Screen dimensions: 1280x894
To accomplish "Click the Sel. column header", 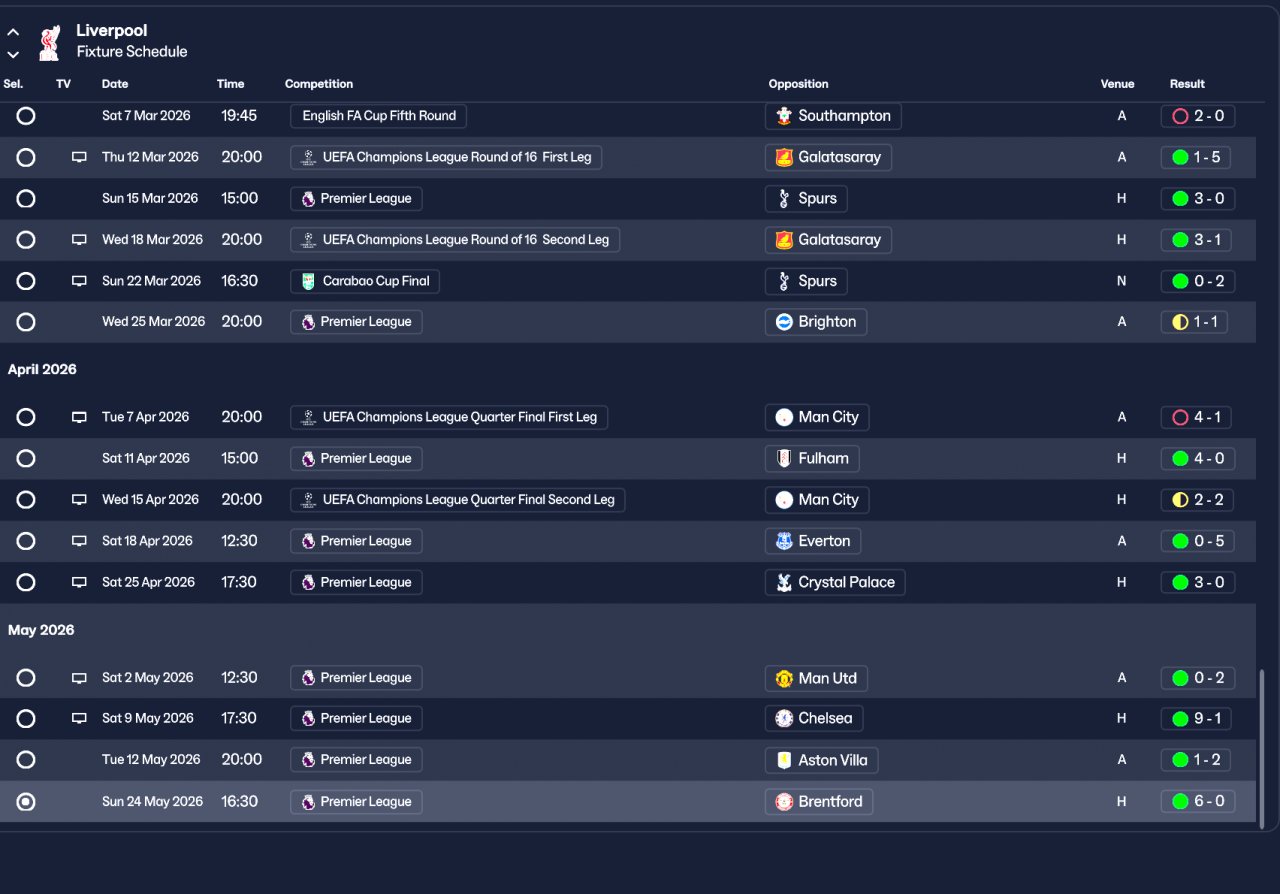I will click(x=13, y=84).
